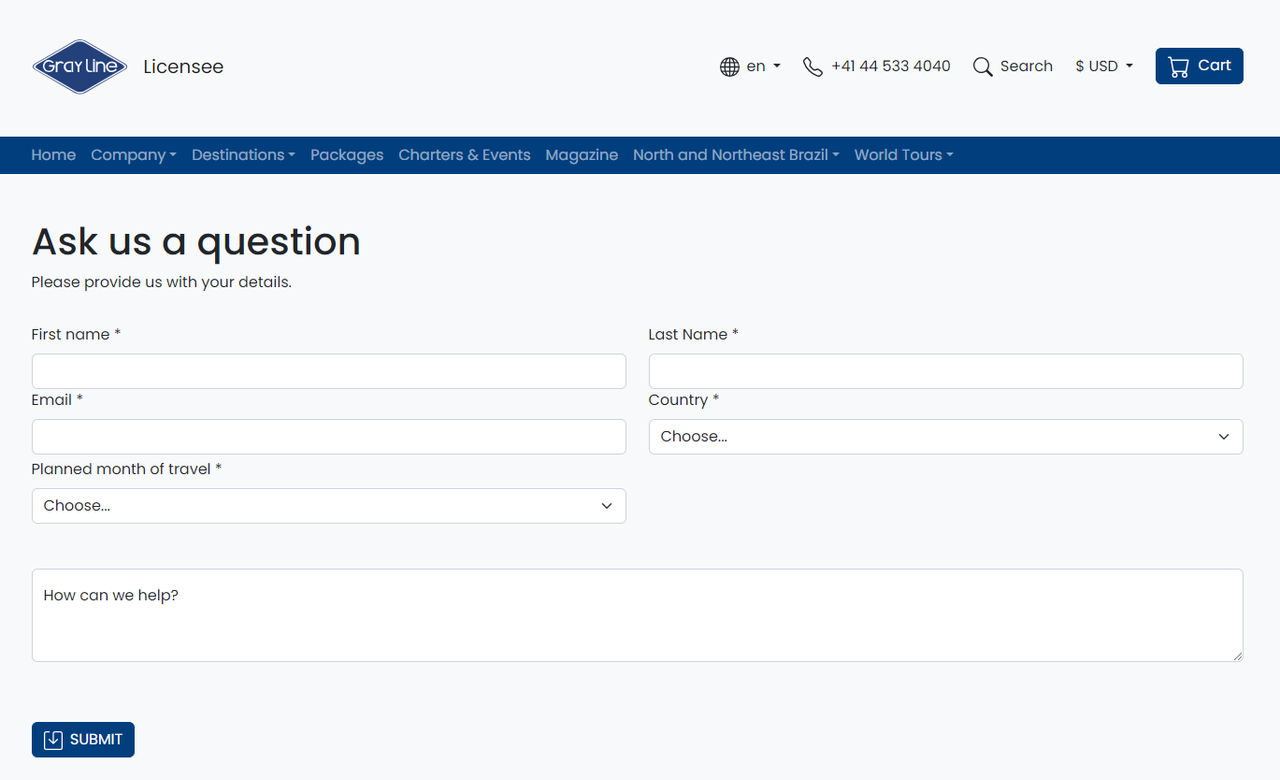Open the USD currency dropdown
1280x780 pixels.
(x=1104, y=66)
